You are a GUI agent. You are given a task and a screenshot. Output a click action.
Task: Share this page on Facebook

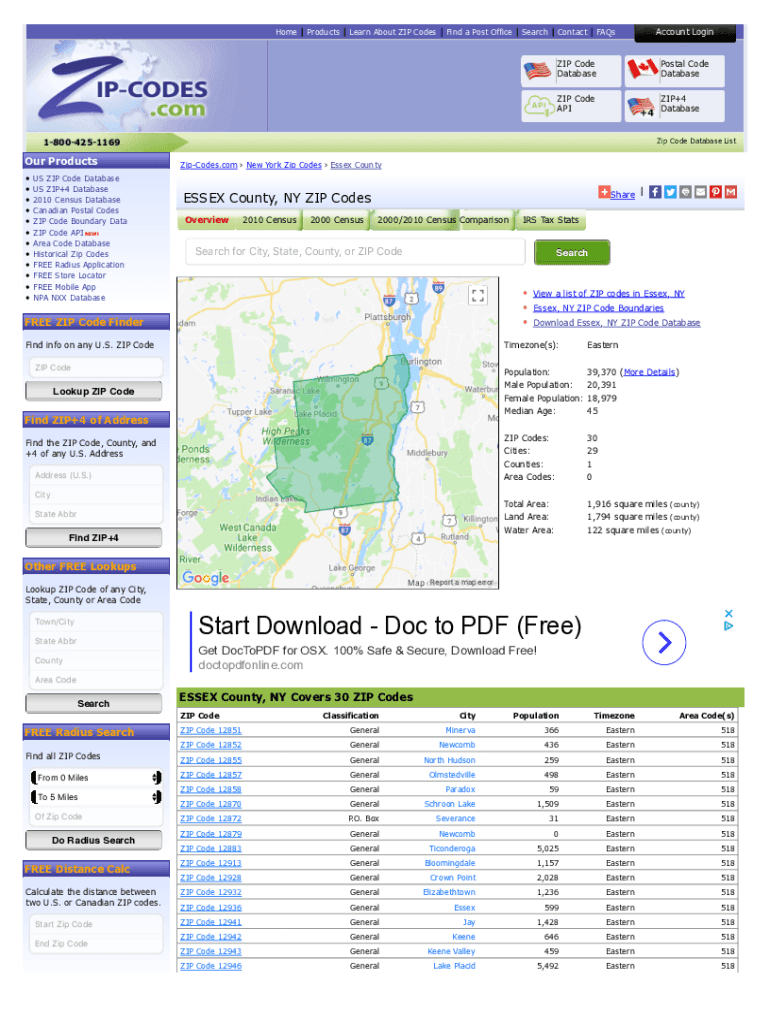655,192
